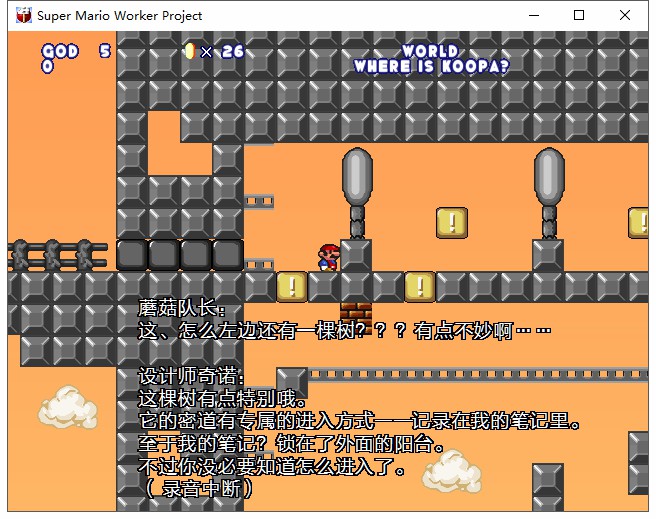
Task: Click the line 这棵树有点特别哦
Action: [x=222, y=399]
